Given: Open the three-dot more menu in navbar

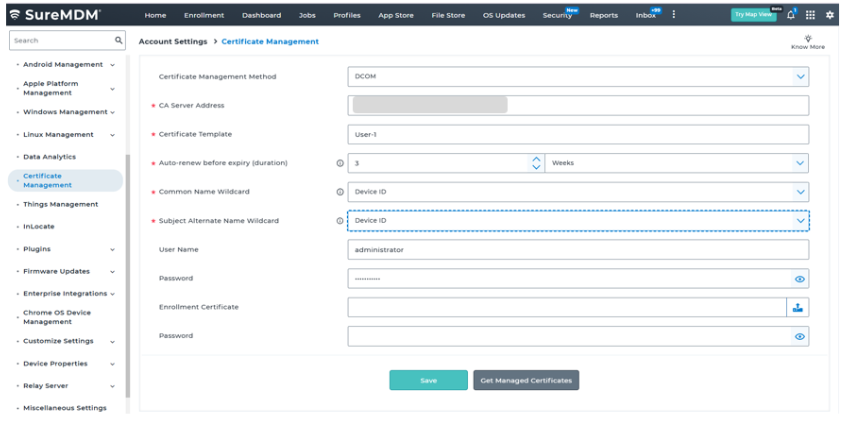Looking at the screenshot, I should (x=673, y=15).
